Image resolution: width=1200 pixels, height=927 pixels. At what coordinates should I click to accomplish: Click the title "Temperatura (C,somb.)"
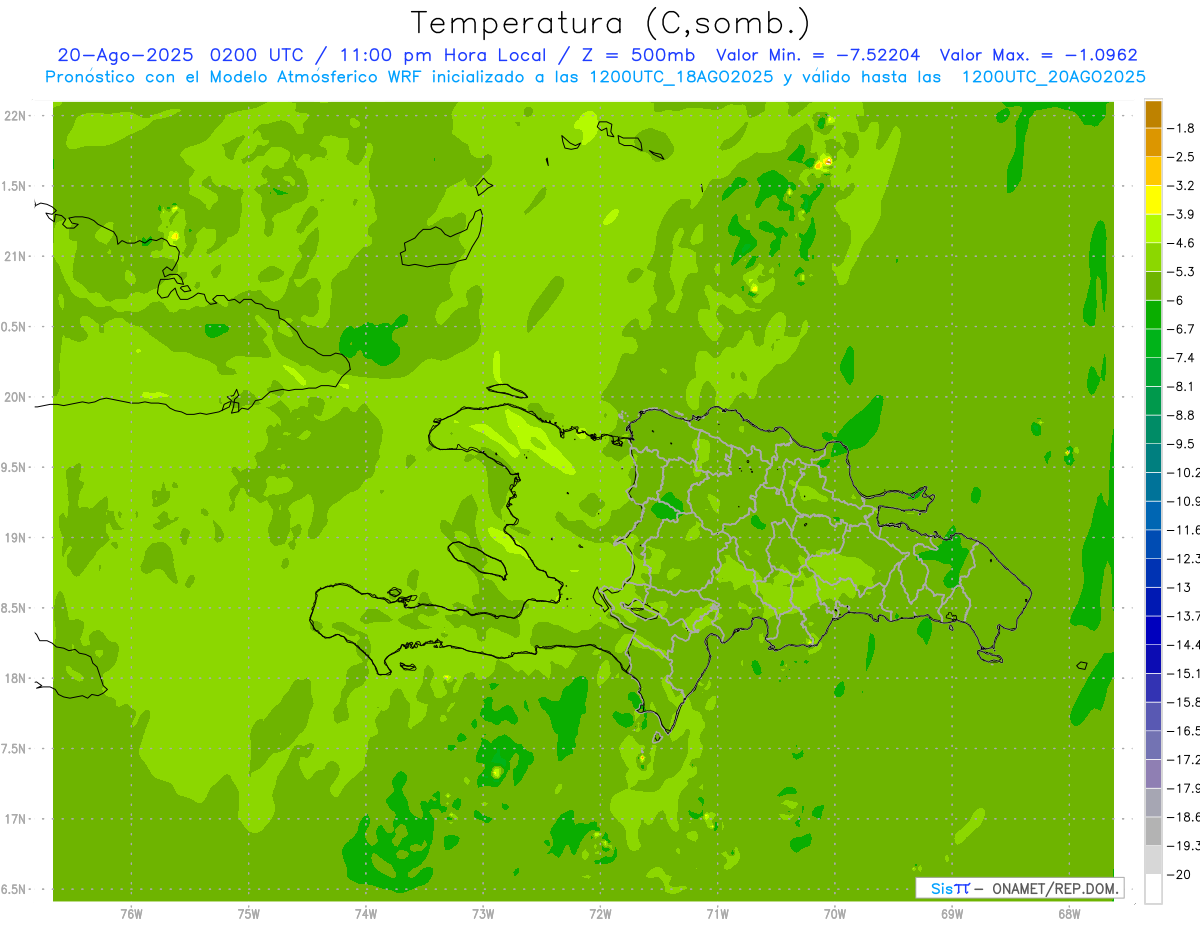click(611, 23)
